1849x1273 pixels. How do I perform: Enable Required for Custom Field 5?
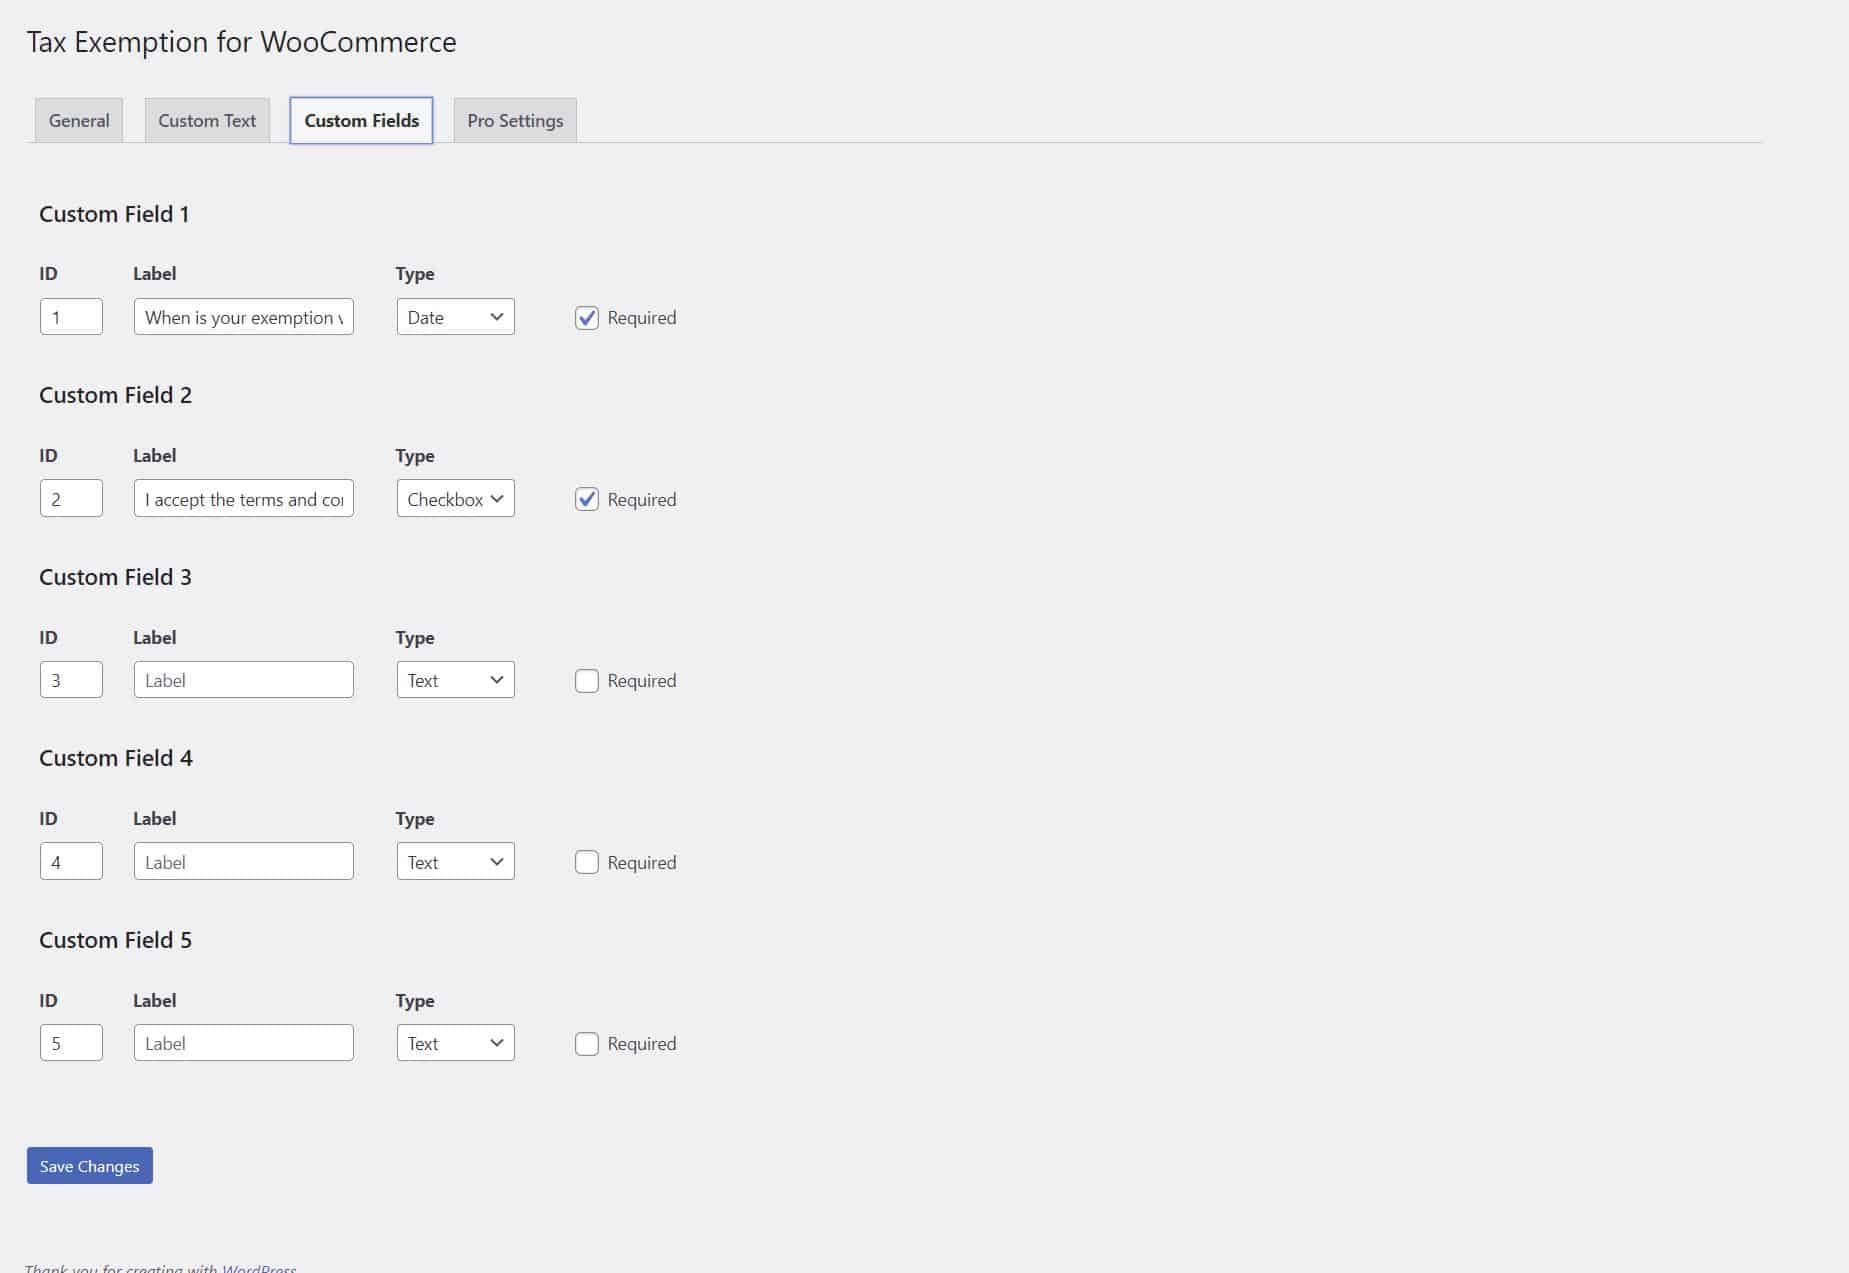[587, 1044]
